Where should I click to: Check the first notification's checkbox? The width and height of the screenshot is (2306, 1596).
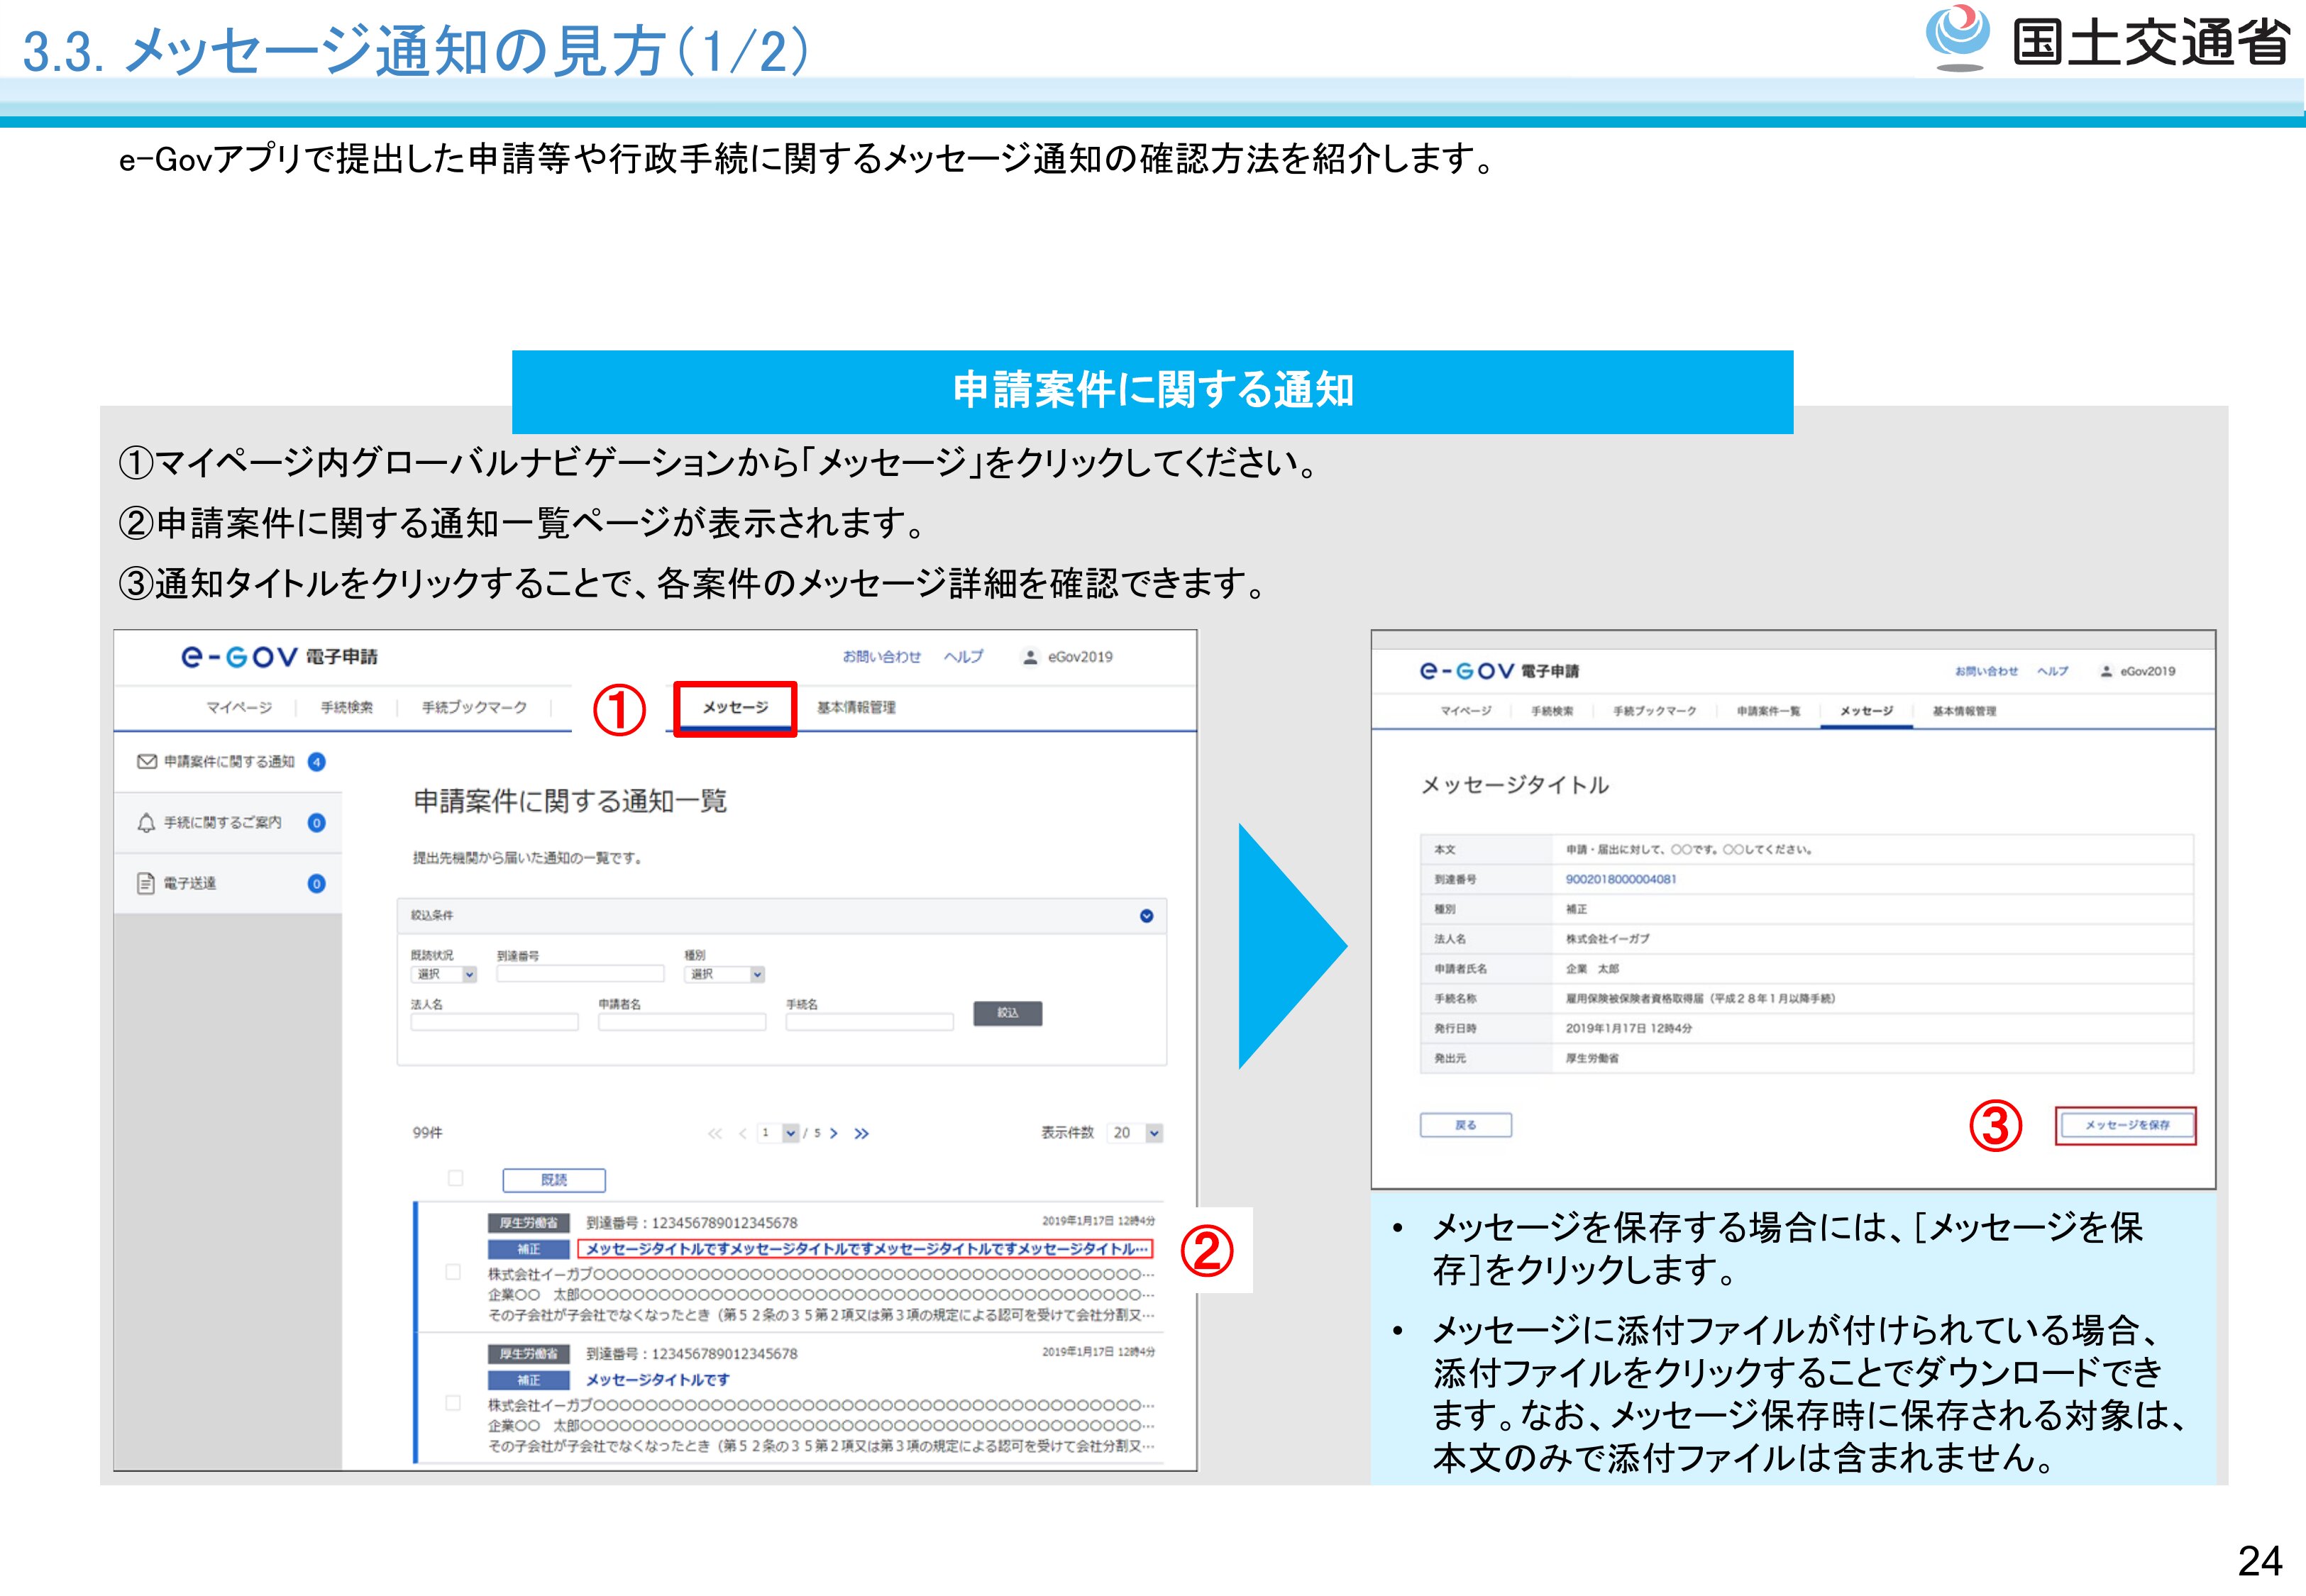tap(453, 1272)
